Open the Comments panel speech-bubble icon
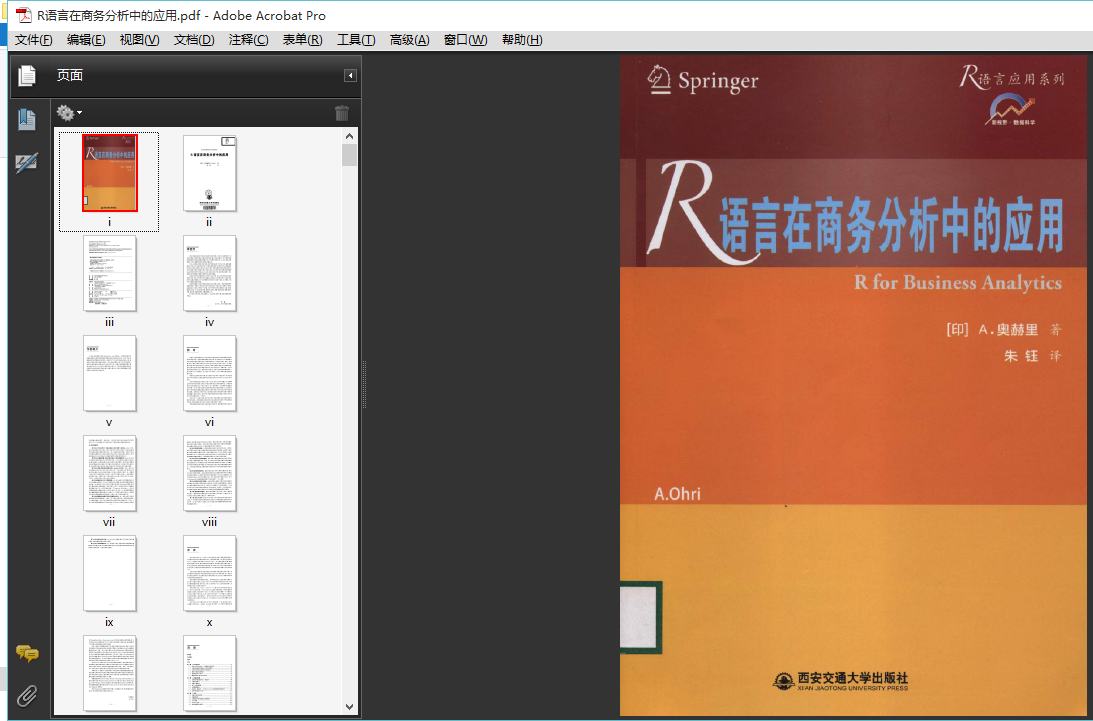 (27, 653)
